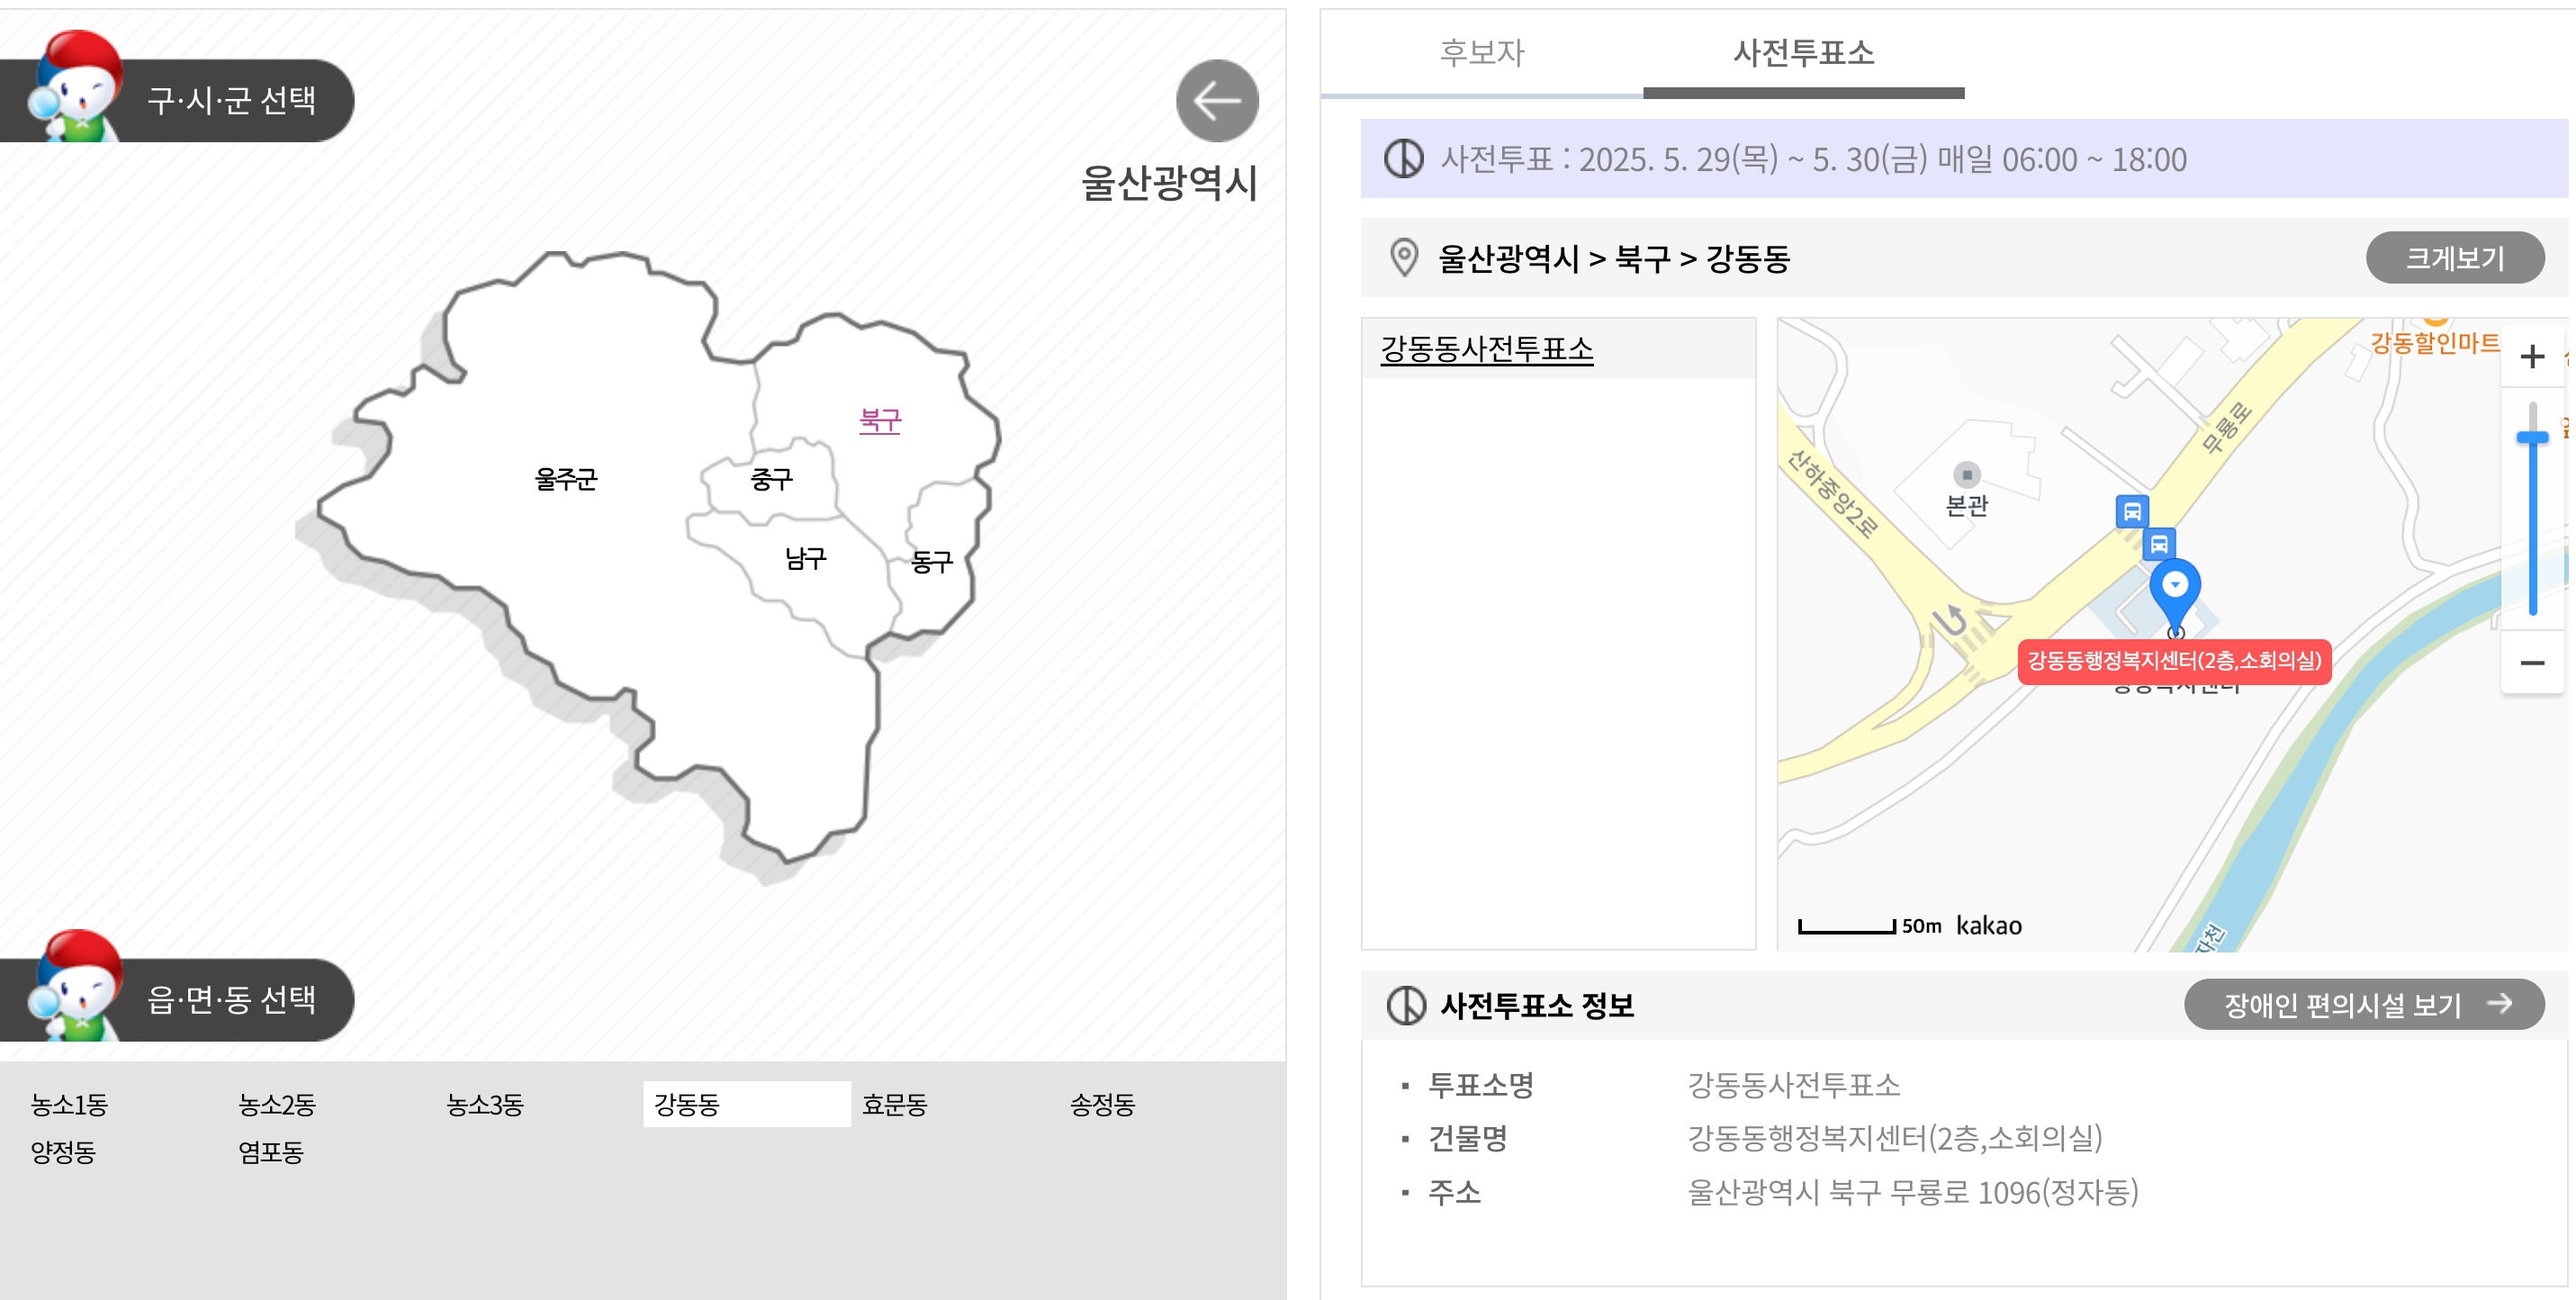
Task: Click the 본관 building marker on map
Action: click(1967, 474)
